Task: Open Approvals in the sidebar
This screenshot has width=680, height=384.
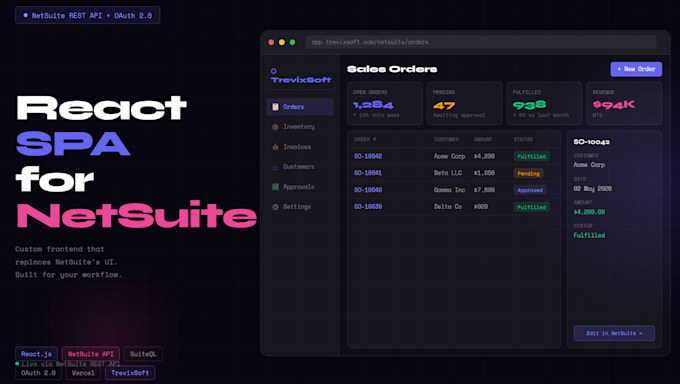Action: [300, 187]
